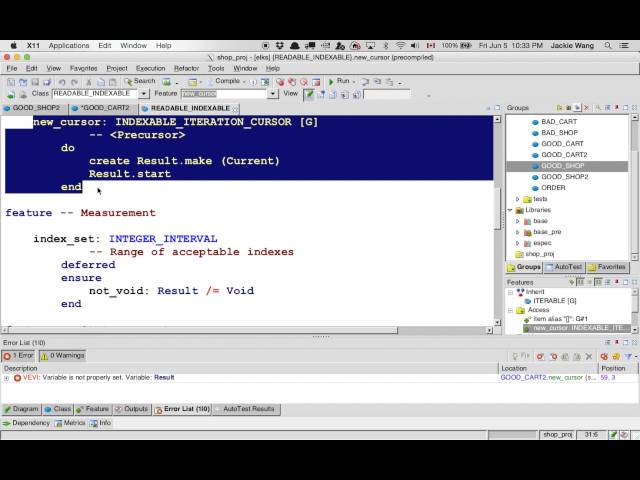Screen dimensions: 640x480
Task: Expand the VEVI error row
Action: (7, 378)
